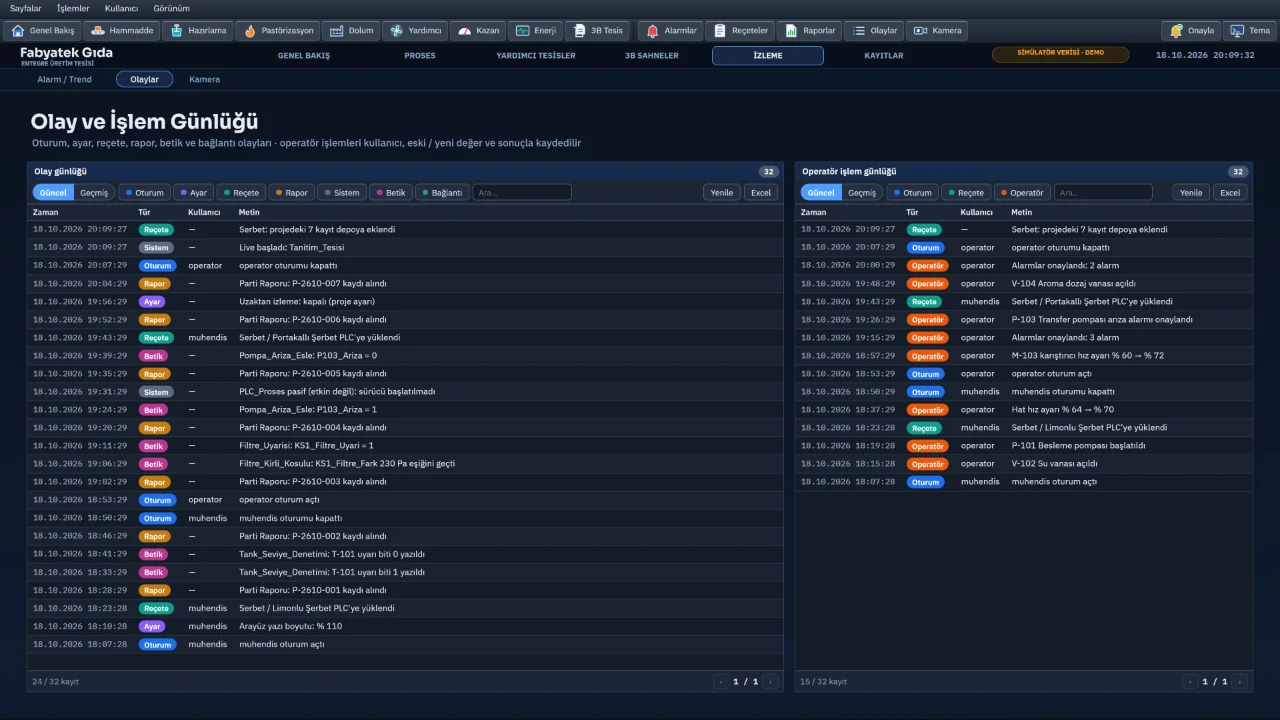Open the Hammadde toolbar button

click(x=122, y=31)
